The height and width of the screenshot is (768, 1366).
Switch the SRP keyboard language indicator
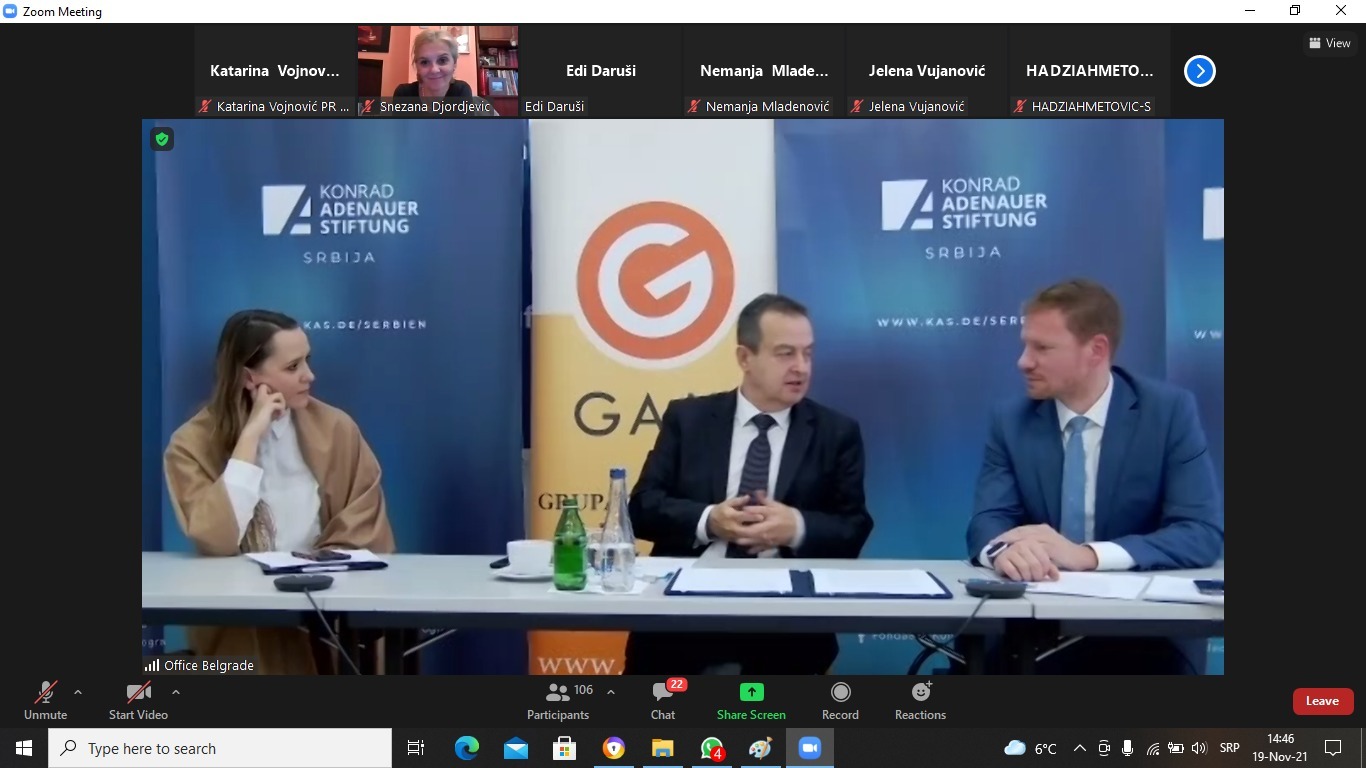[x=1230, y=748]
